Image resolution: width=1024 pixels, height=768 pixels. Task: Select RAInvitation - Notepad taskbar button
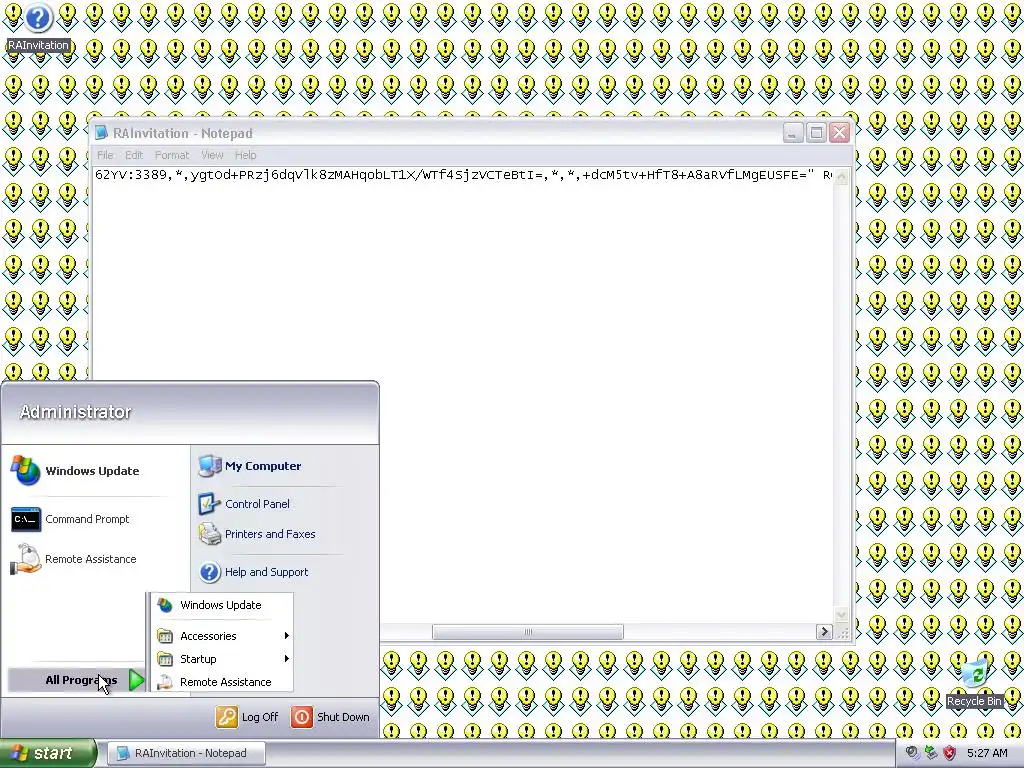pyautogui.click(x=186, y=753)
